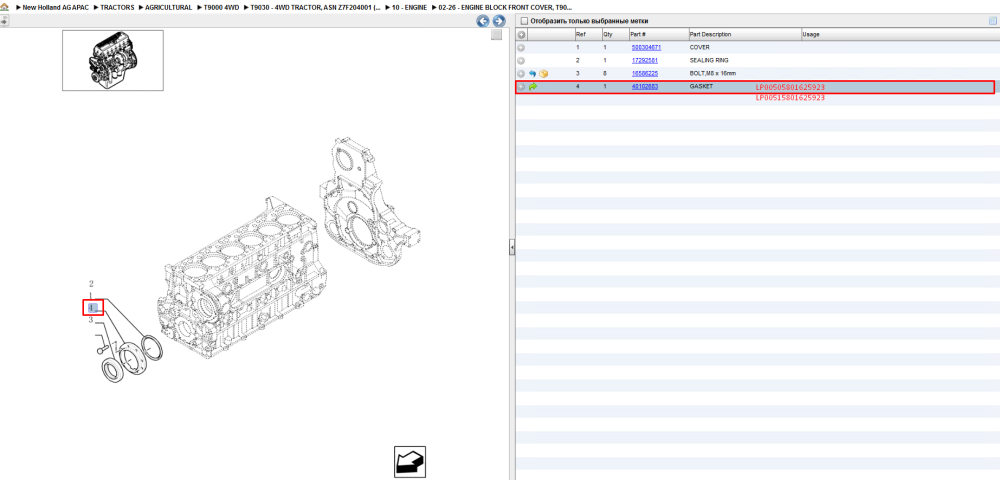Click the large return arrow icon below diagram
Image resolution: width=1000 pixels, height=480 pixels.
pyautogui.click(x=409, y=462)
